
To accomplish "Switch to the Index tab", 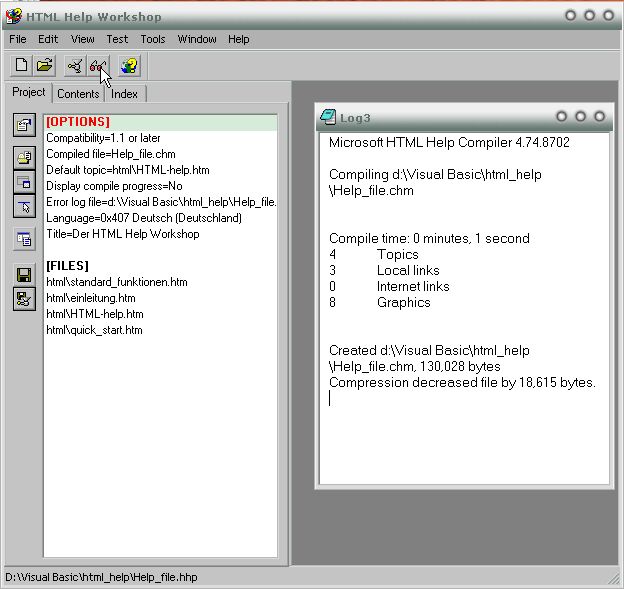I will pos(125,93).
